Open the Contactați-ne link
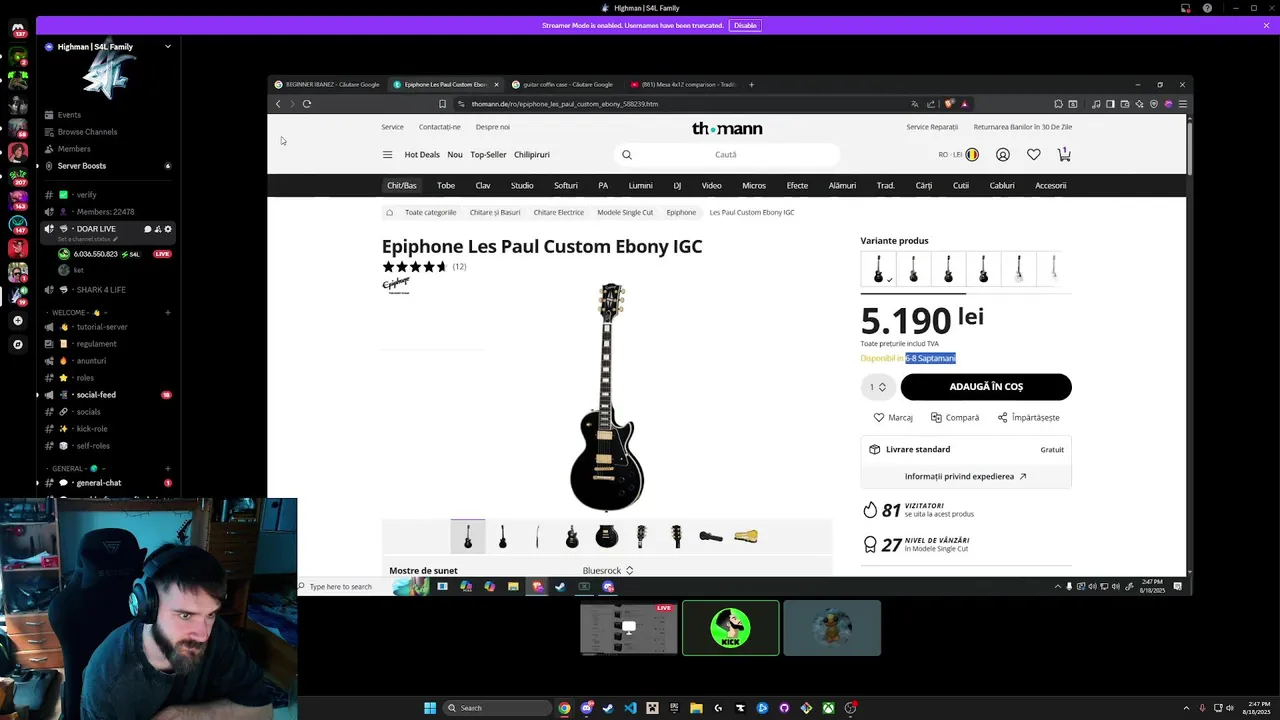This screenshot has height=720, width=1280. [440, 127]
